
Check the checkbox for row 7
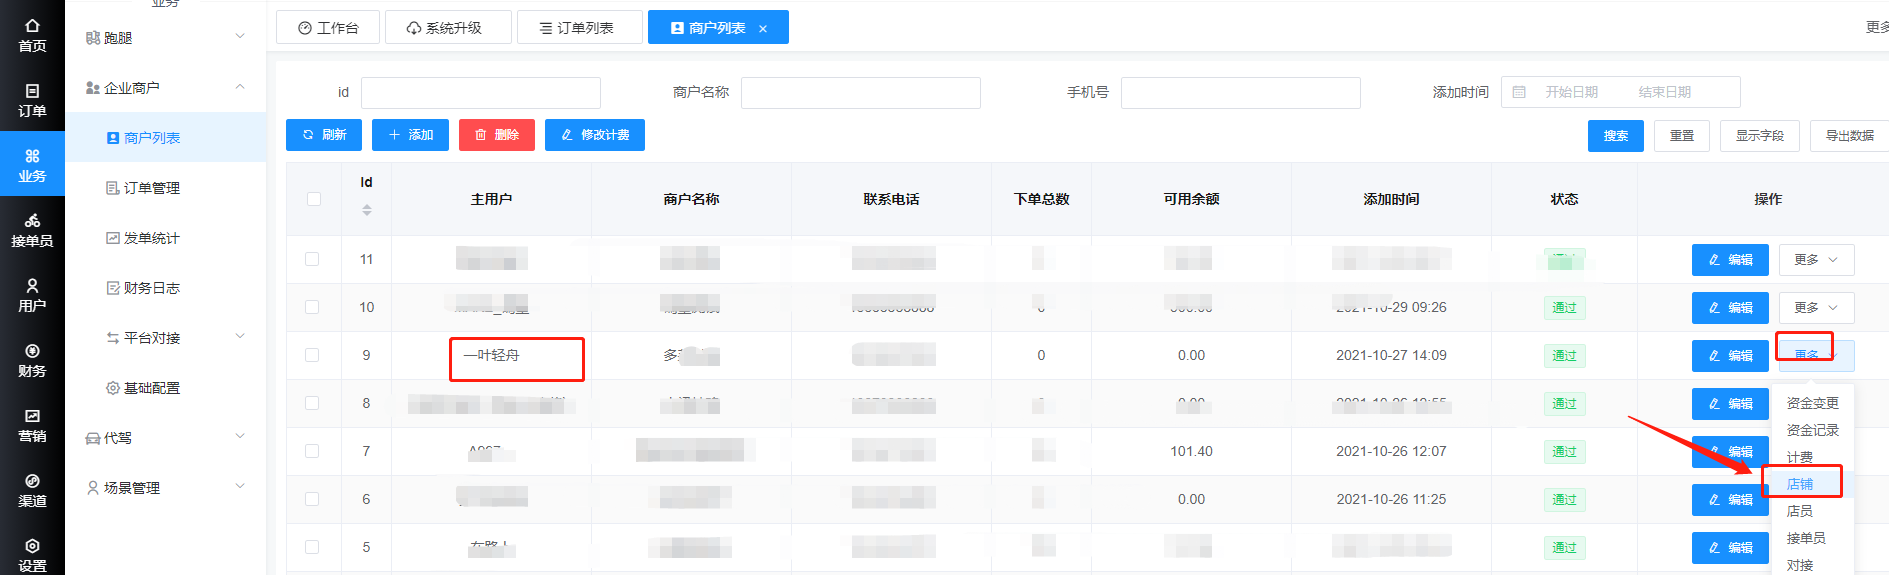312,451
